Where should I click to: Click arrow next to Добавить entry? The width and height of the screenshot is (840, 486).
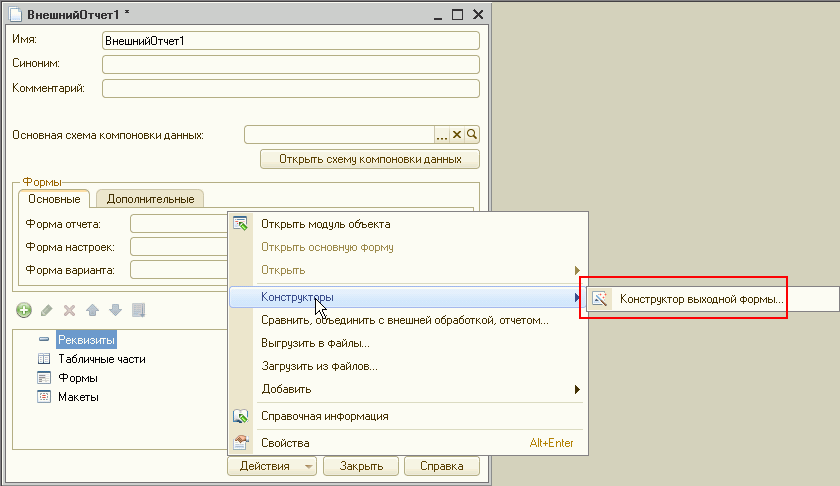[x=577, y=389]
